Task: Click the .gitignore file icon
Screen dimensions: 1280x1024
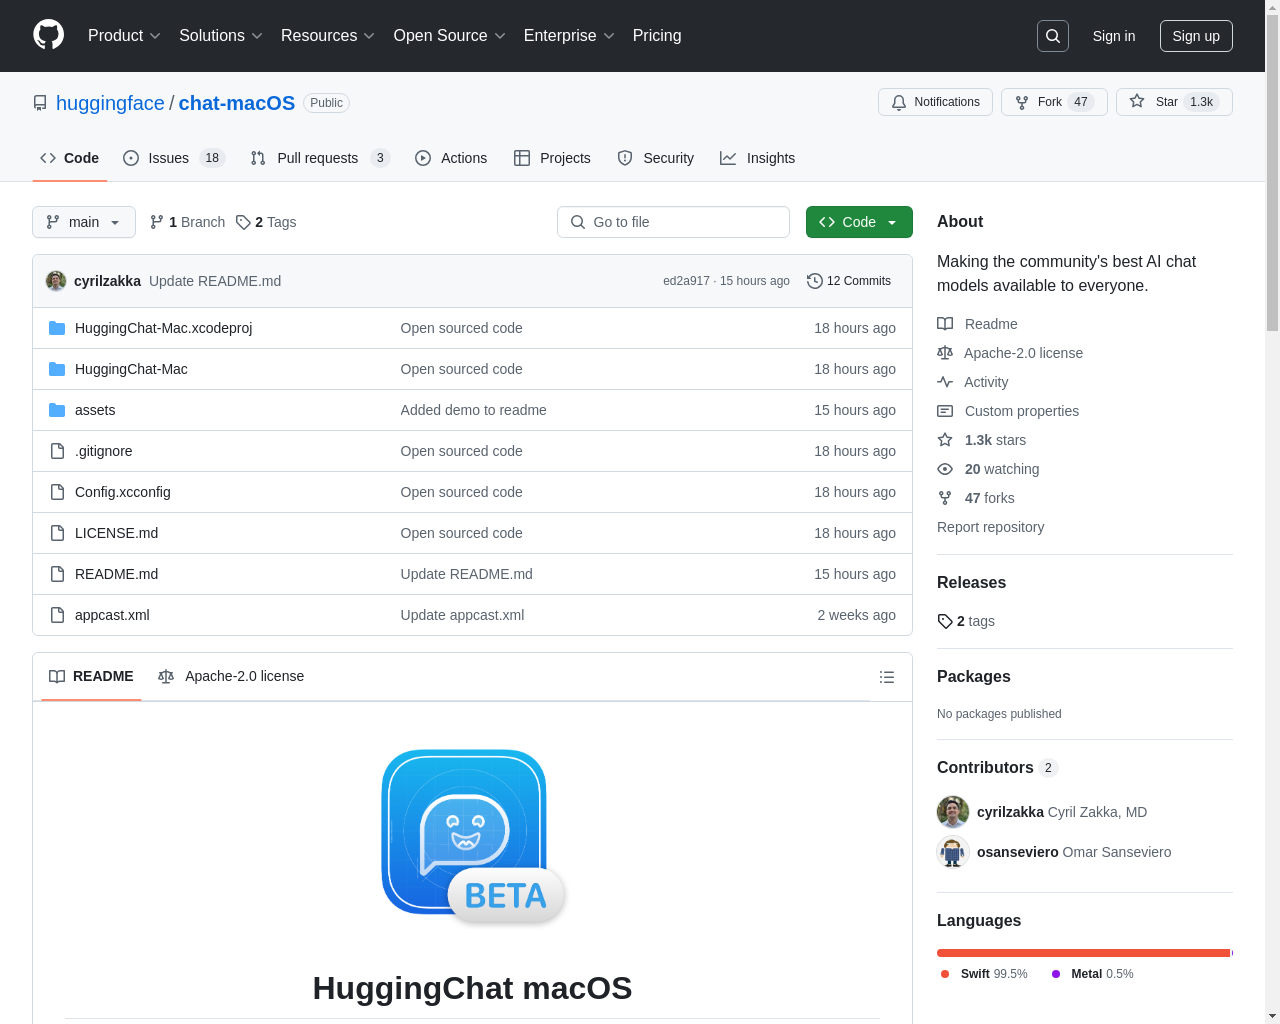Action: click(x=57, y=451)
